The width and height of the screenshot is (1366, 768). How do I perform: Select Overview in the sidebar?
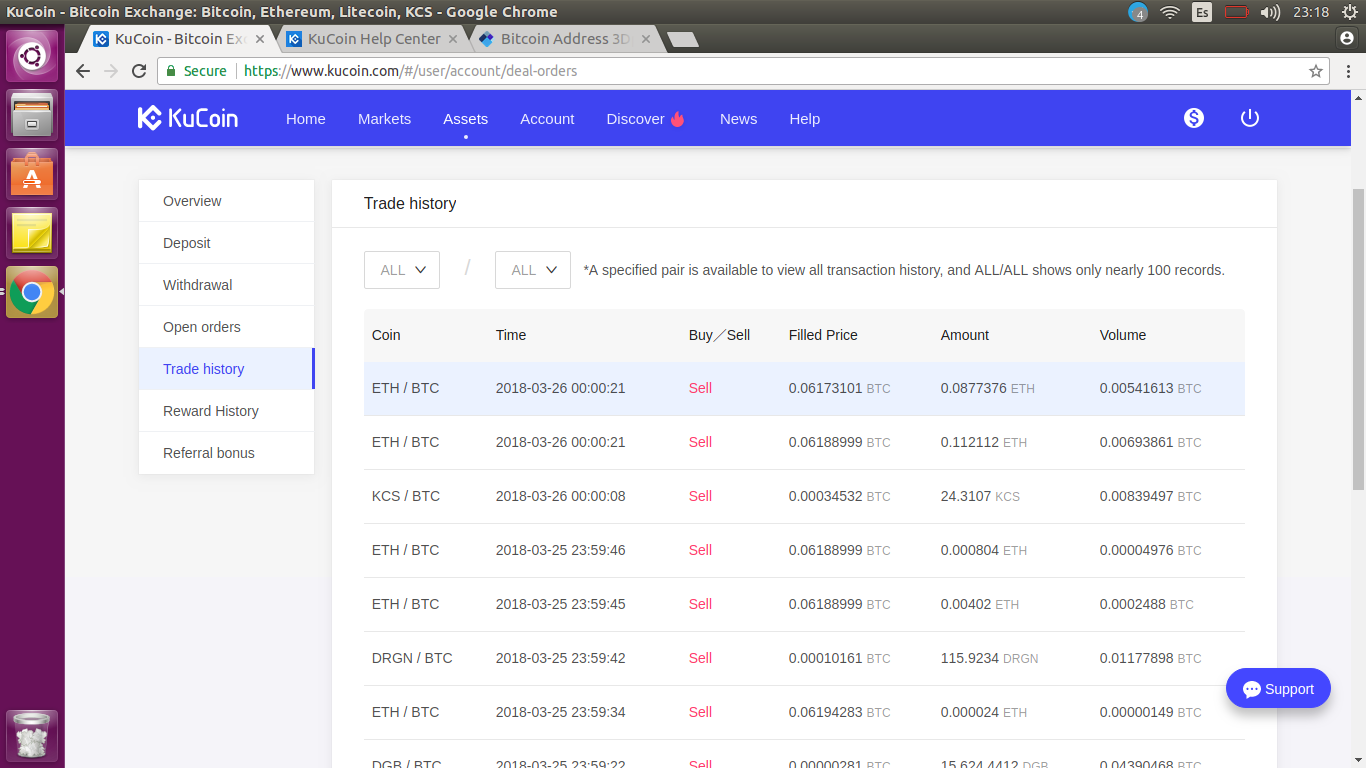pyautogui.click(x=227, y=201)
